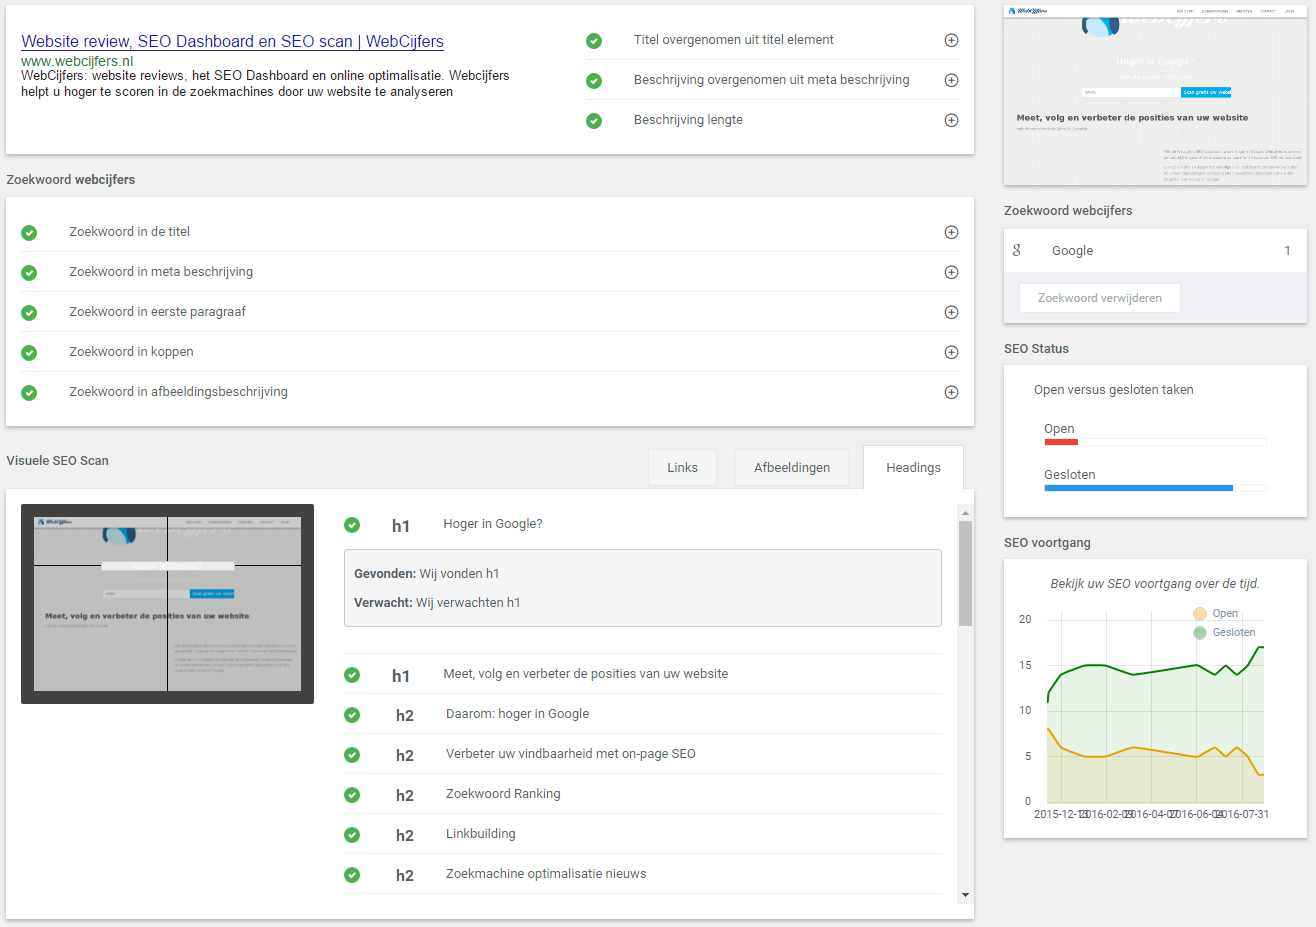Click check icon for h2 Zoekwoord Ranking

point(352,795)
